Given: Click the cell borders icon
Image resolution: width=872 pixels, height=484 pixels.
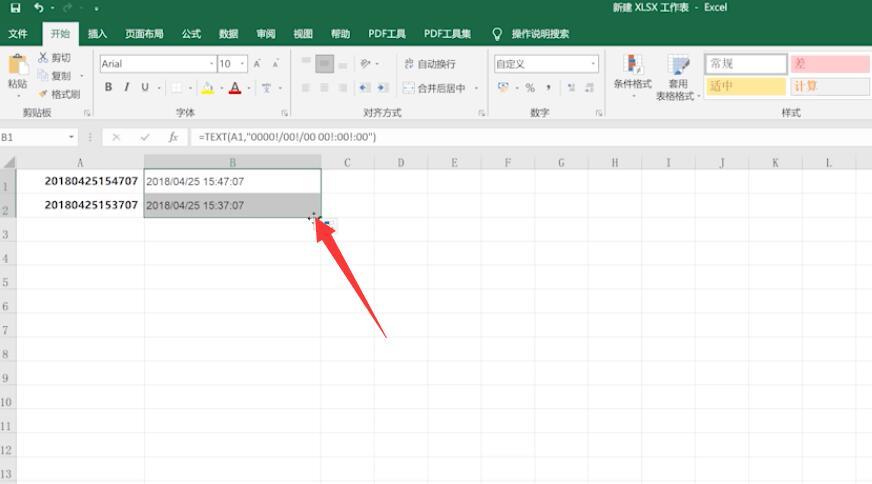Looking at the screenshot, I should 176,88.
